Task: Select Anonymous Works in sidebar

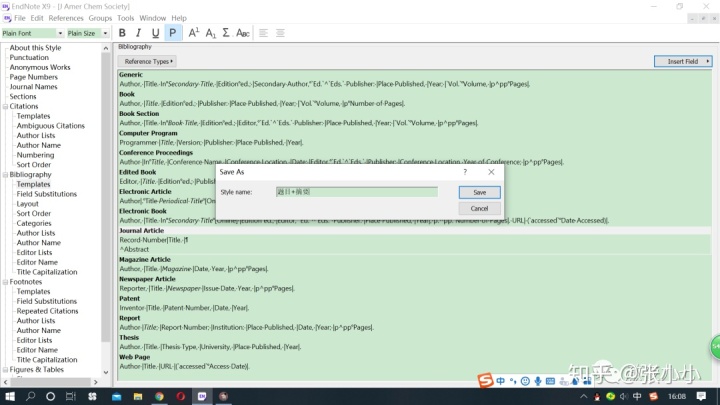Action: (x=40, y=67)
